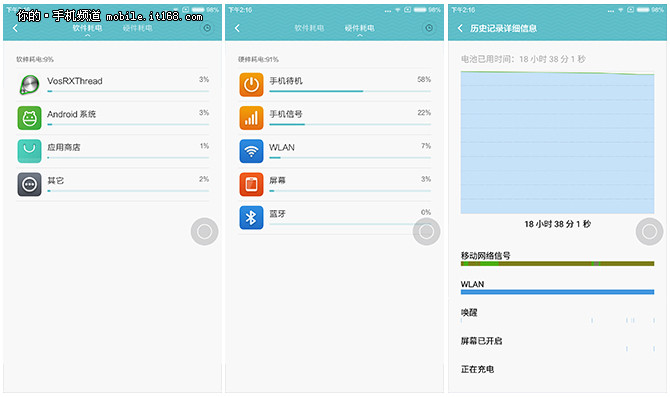
Task: Open 手机信号 usage row
Action: 335,118
